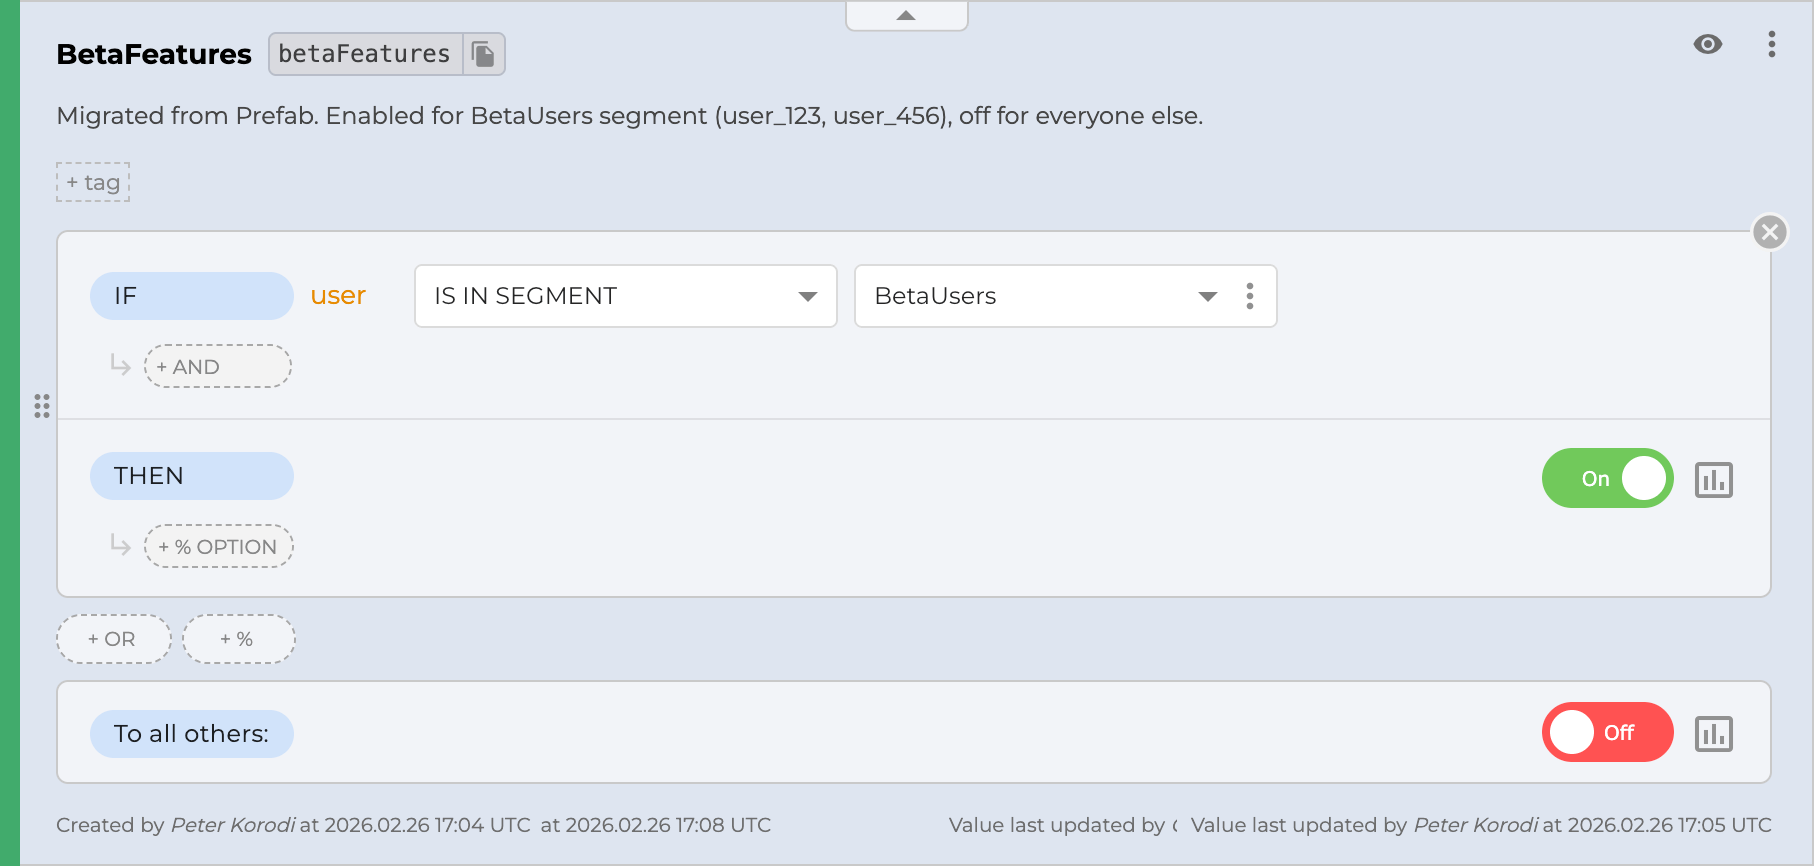The width and height of the screenshot is (1814, 866).
Task: Click the flag description text
Action: click(x=630, y=116)
